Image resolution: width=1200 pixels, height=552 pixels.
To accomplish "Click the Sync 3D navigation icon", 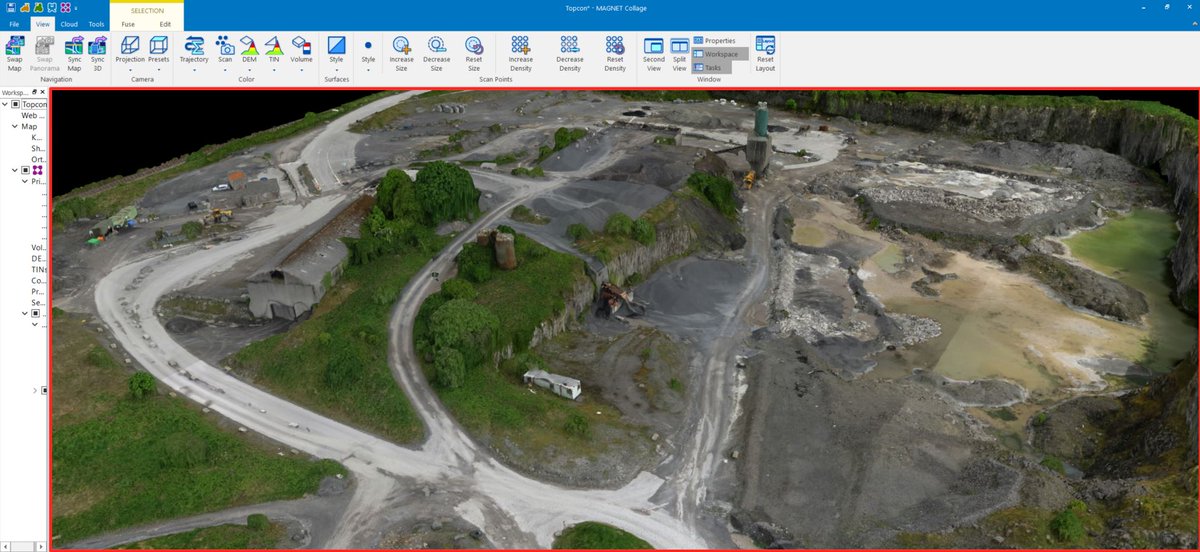I will [97, 45].
